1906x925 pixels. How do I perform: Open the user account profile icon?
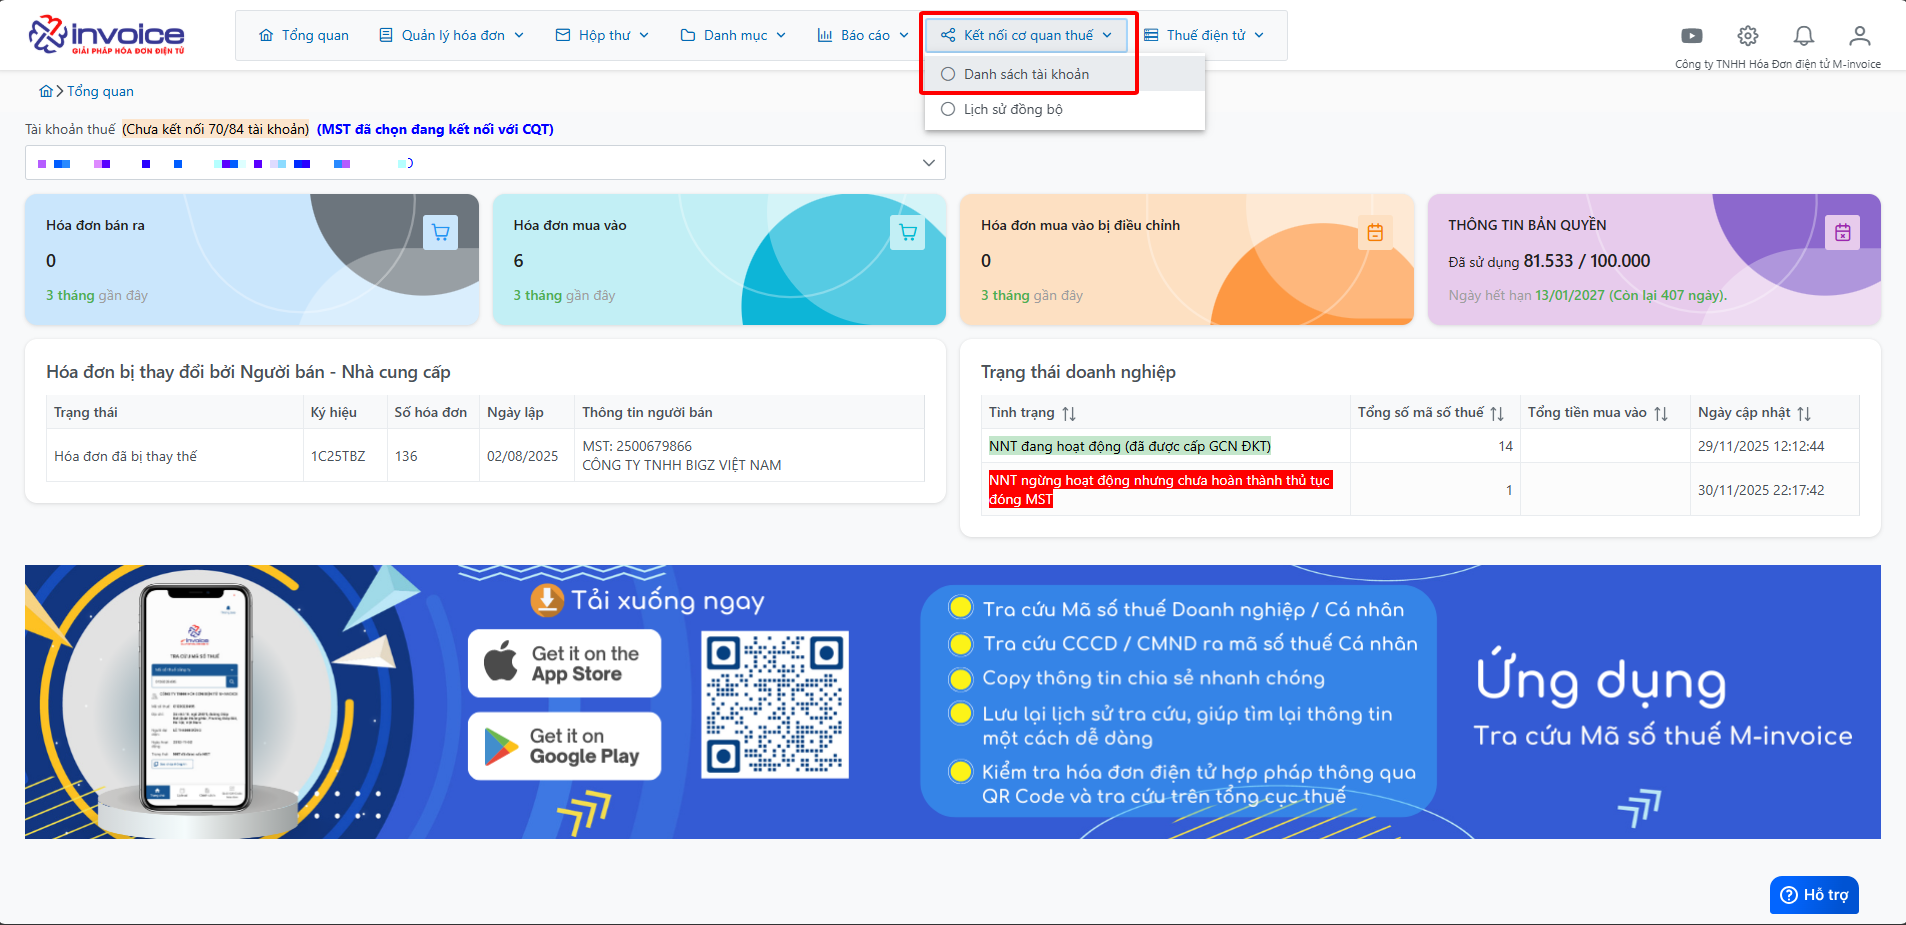(1859, 36)
